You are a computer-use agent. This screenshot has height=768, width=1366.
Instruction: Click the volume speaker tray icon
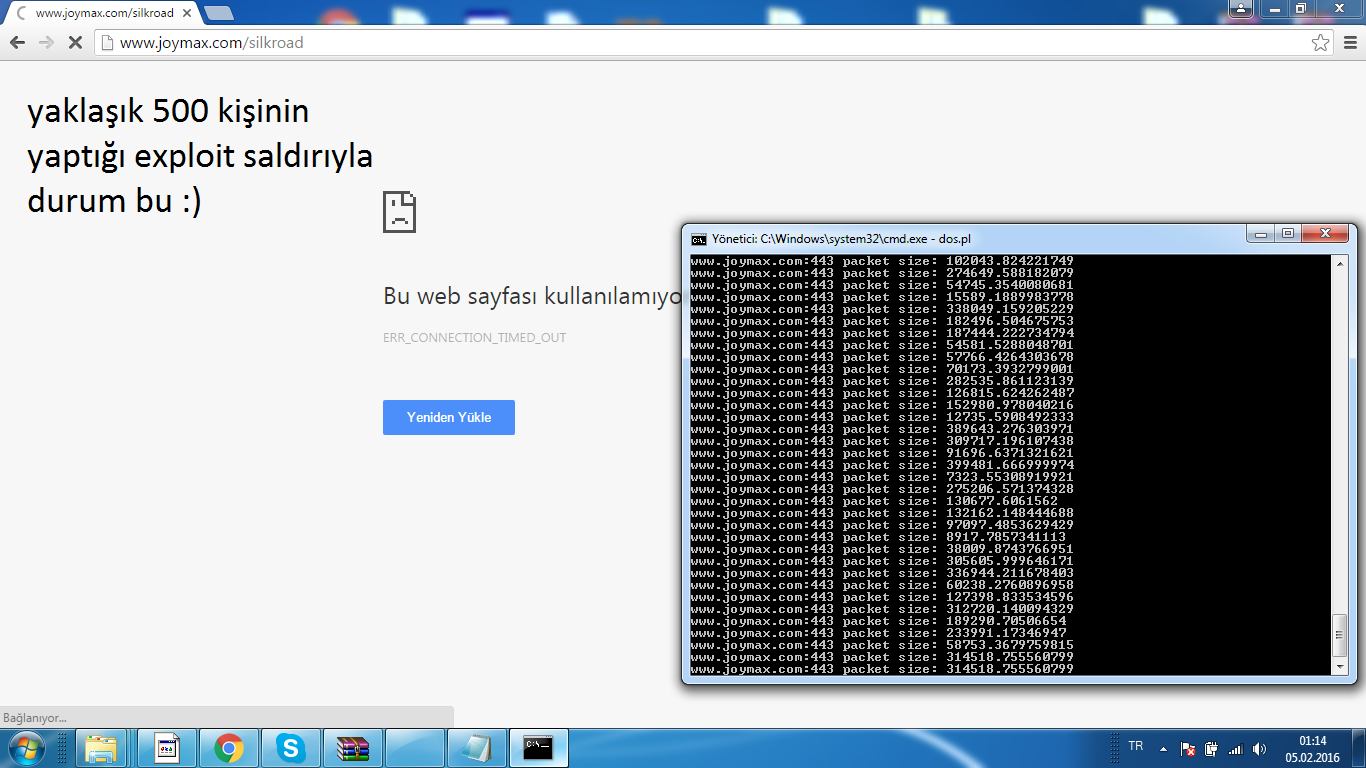(x=1259, y=748)
